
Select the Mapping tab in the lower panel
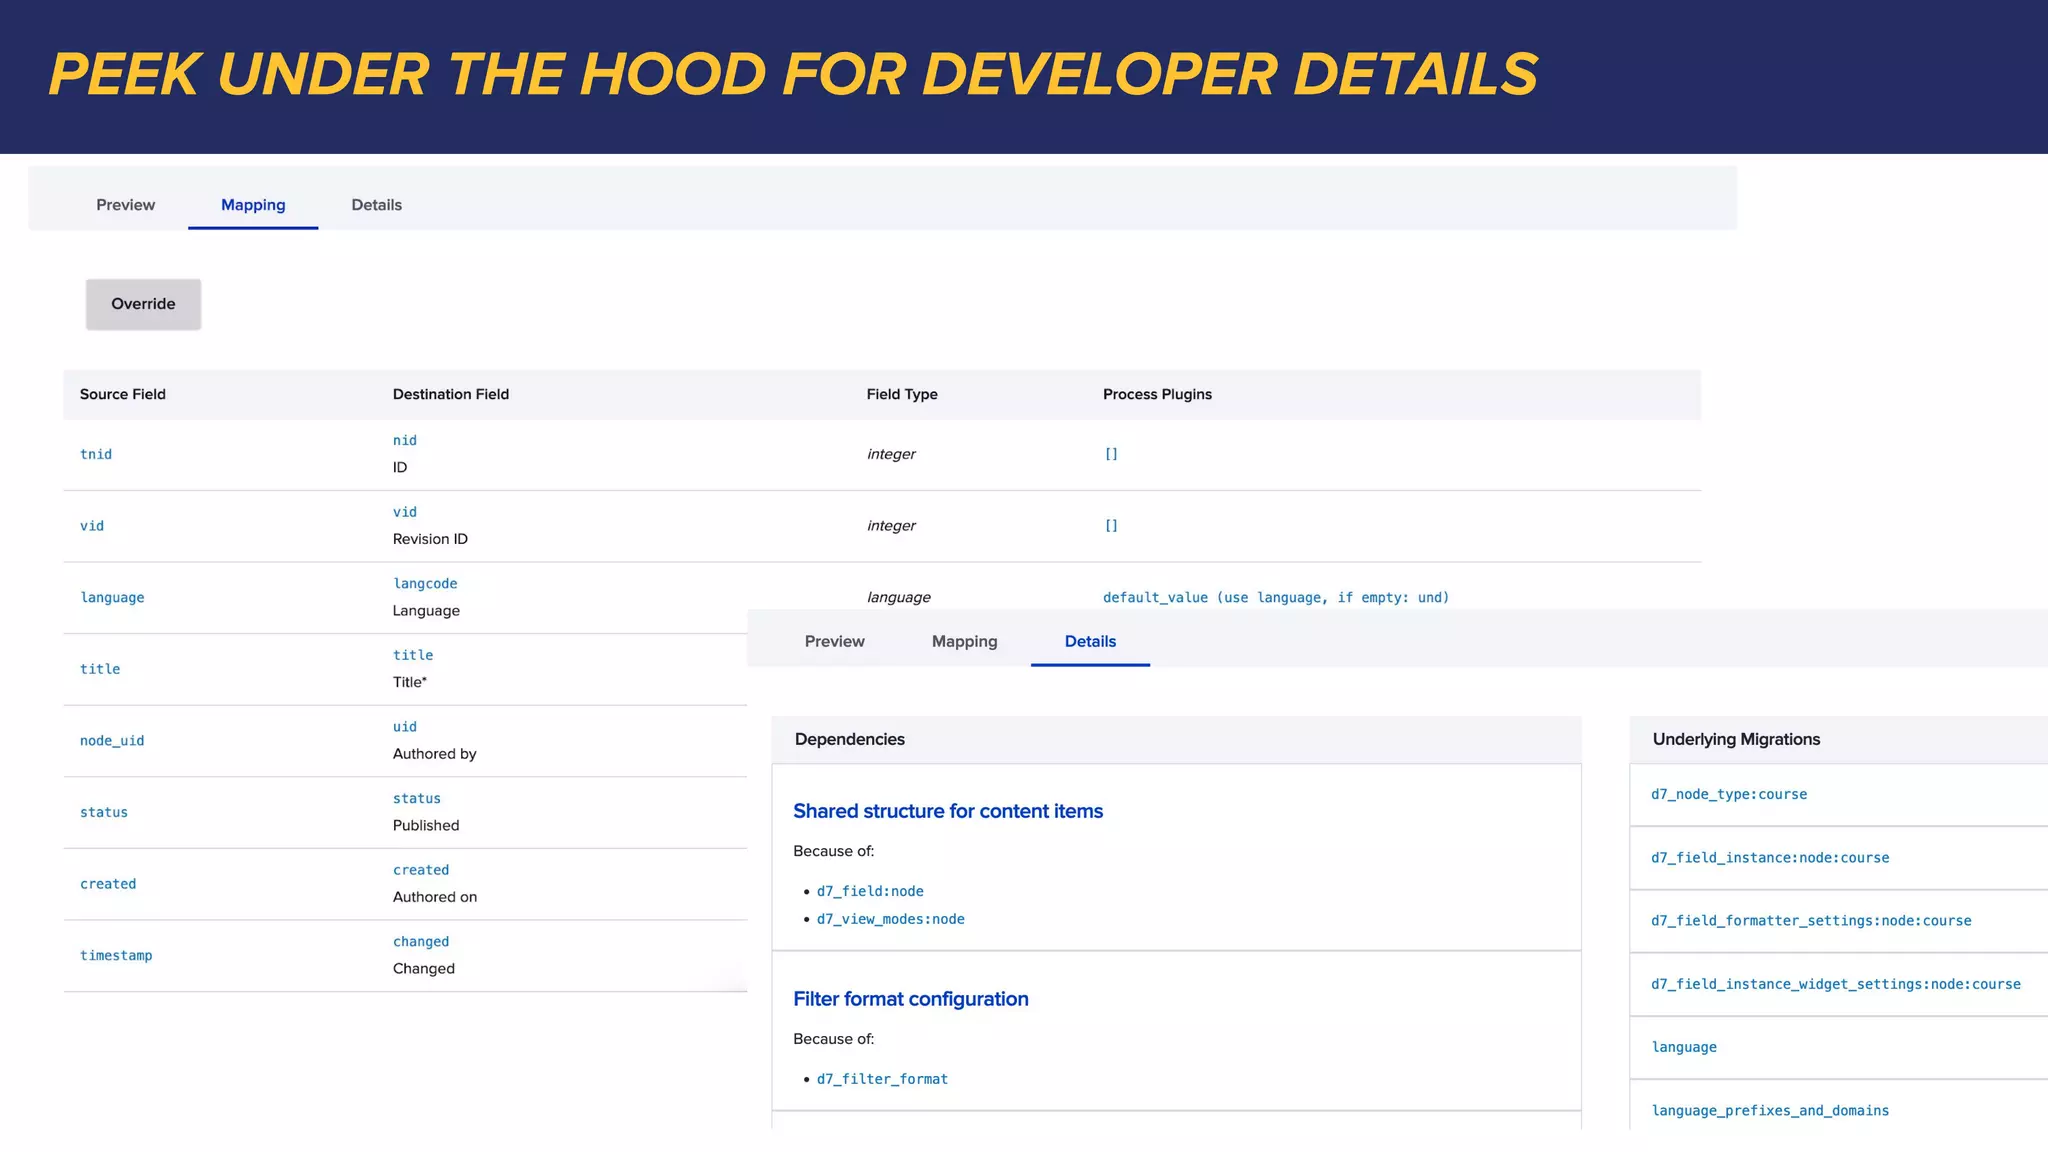tap(964, 642)
